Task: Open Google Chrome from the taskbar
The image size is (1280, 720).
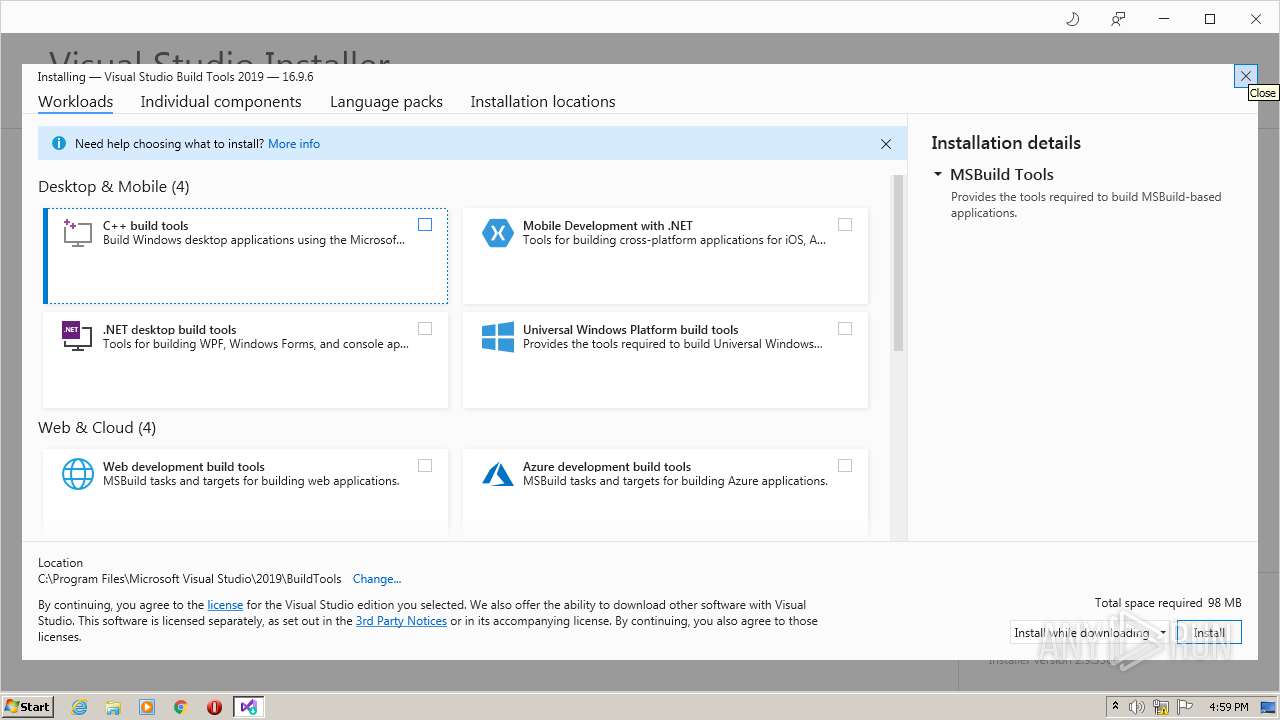Action: click(x=181, y=707)
